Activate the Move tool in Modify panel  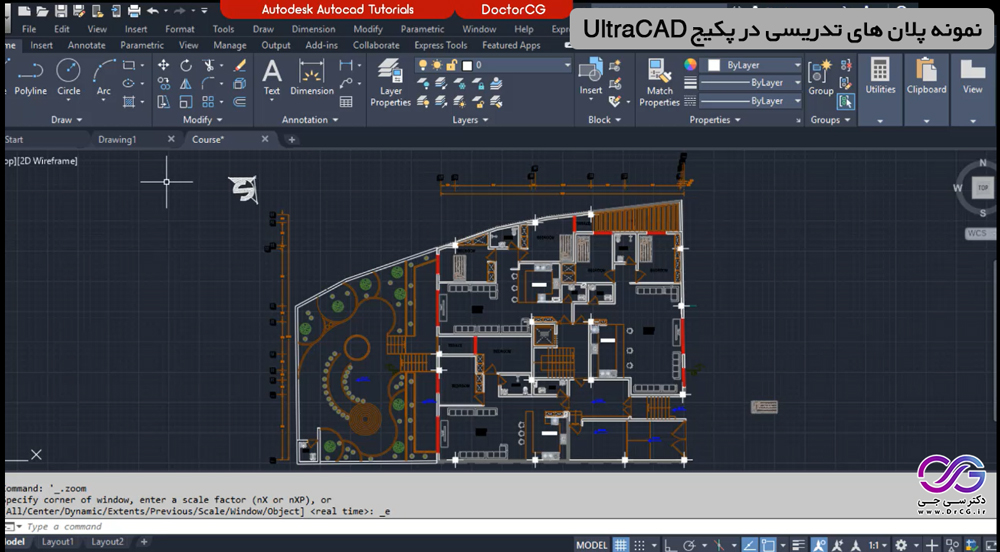164,65
